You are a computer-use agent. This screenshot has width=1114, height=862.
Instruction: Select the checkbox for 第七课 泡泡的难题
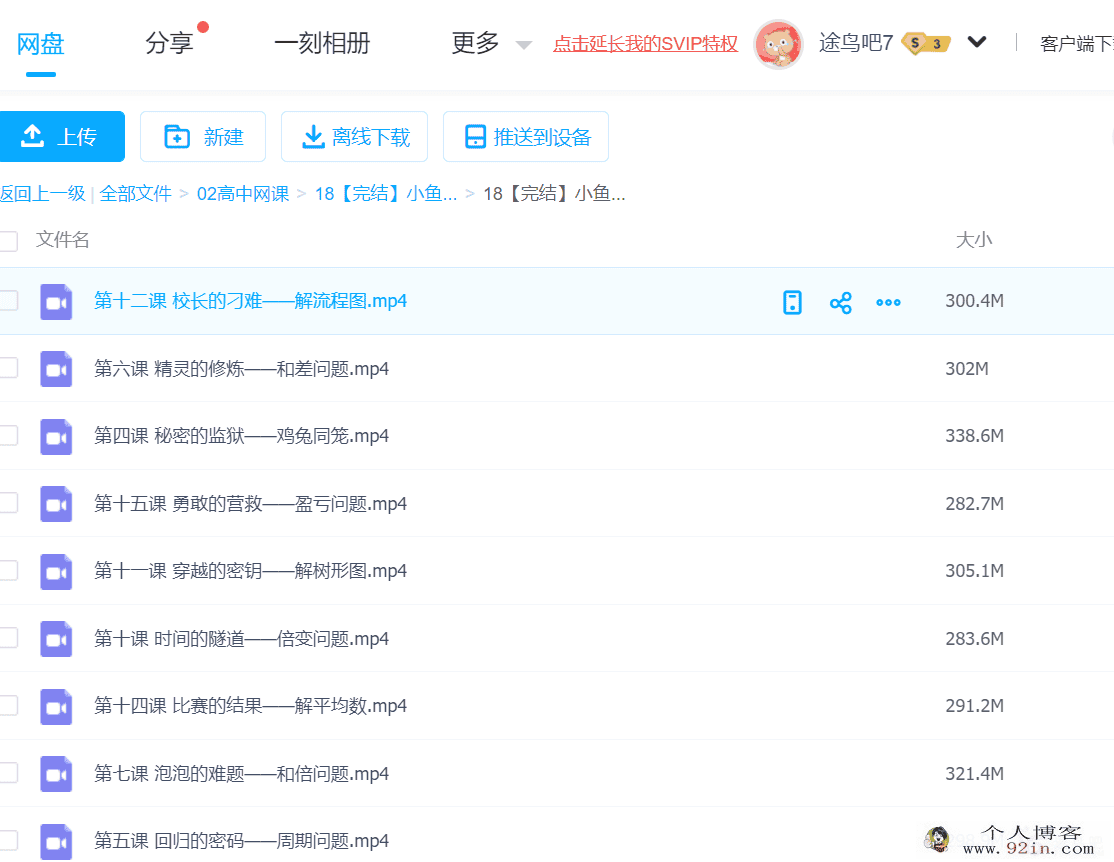click(x=8, y=773)
